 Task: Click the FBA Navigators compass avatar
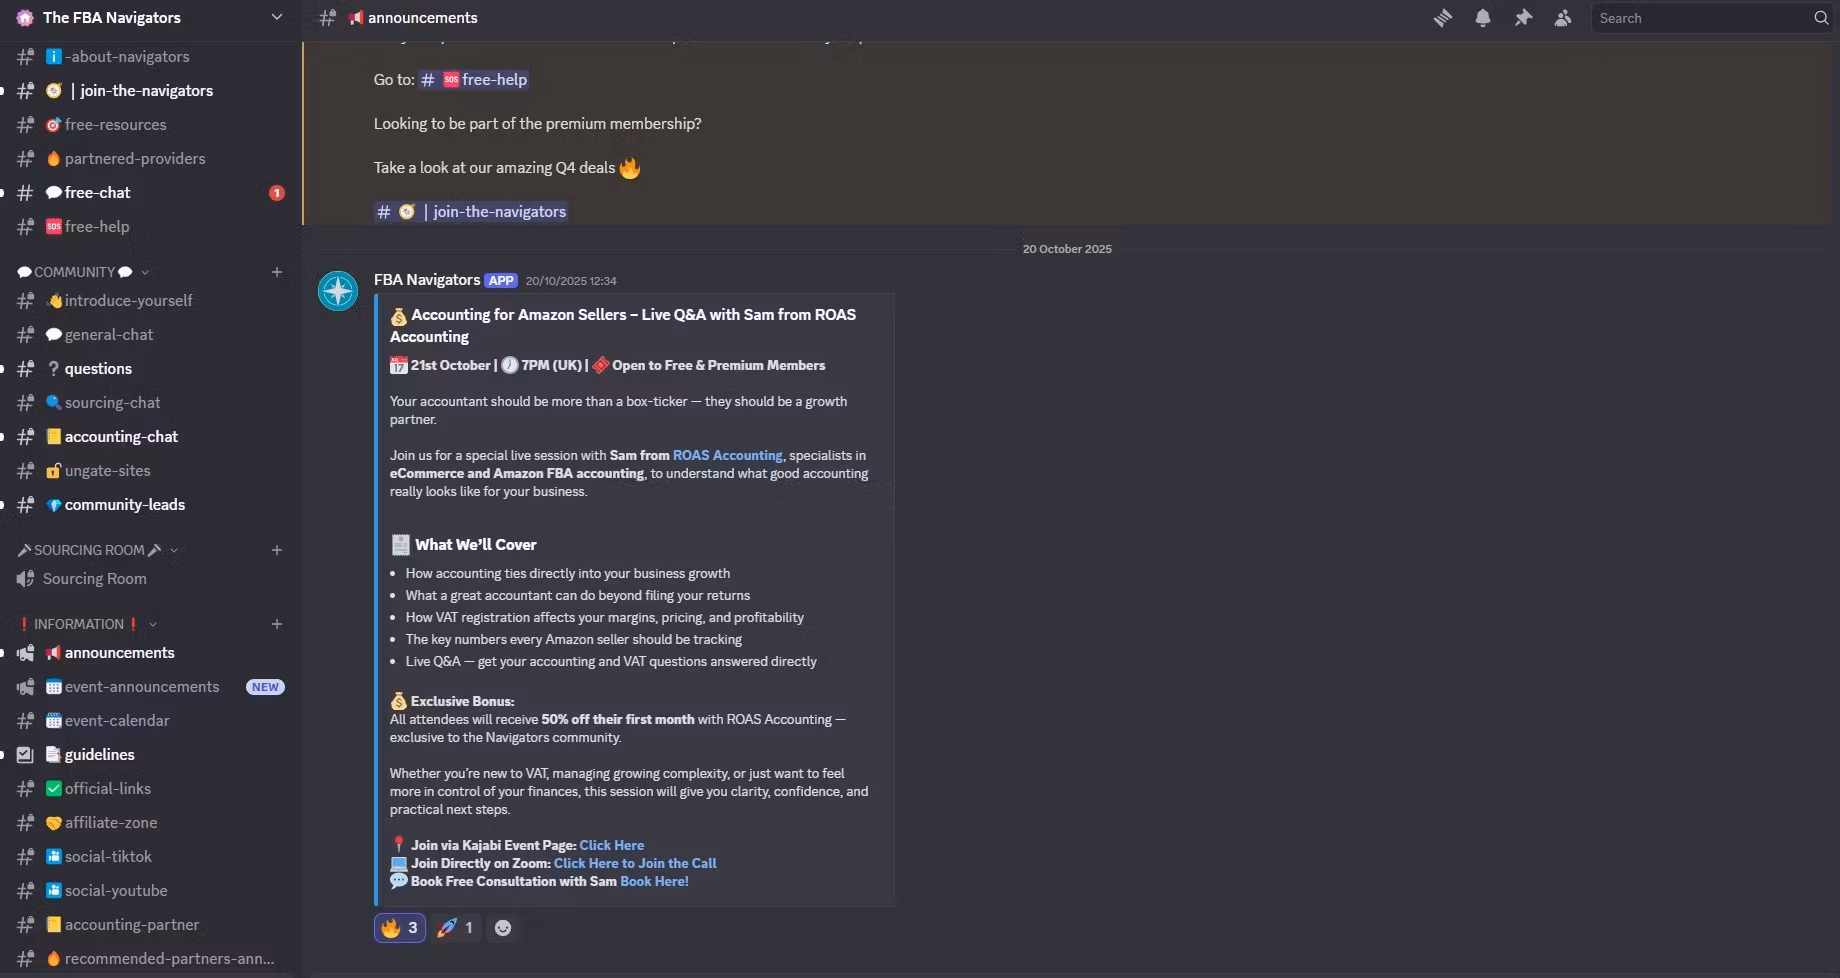coord(338,291)
